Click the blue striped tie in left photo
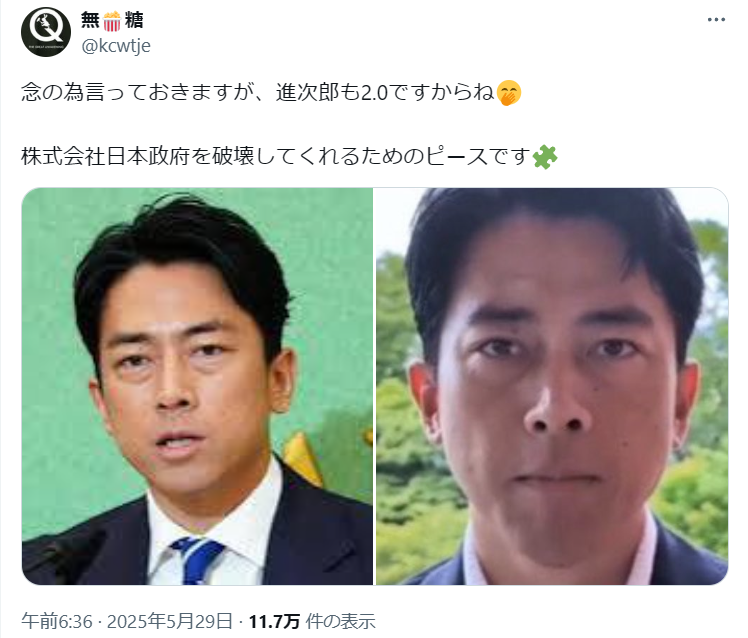This screenshot has width=748, height=638. point(197,560)
